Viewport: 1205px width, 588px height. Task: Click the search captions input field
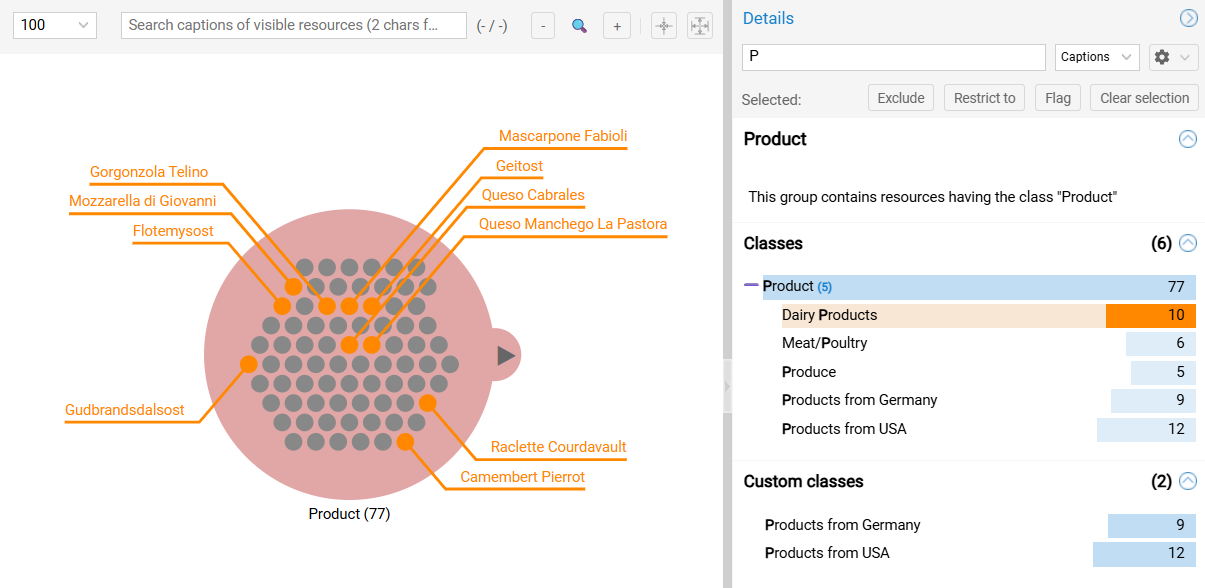click(293, 25)
